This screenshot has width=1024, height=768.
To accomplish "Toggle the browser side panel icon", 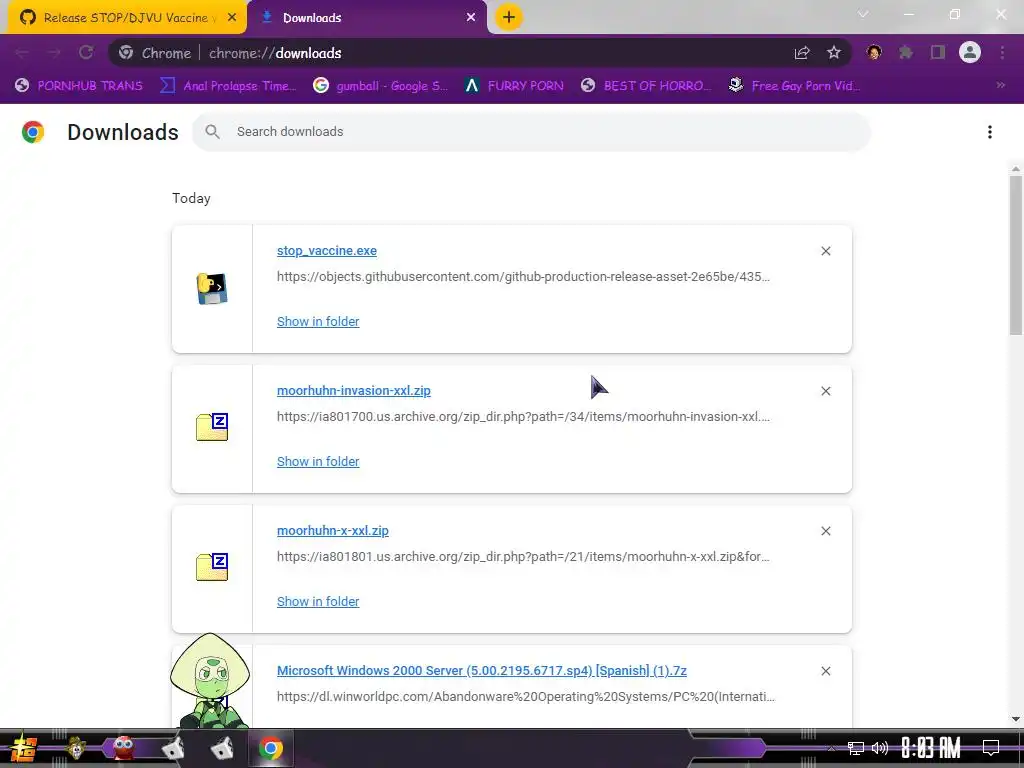I will 938,53.
